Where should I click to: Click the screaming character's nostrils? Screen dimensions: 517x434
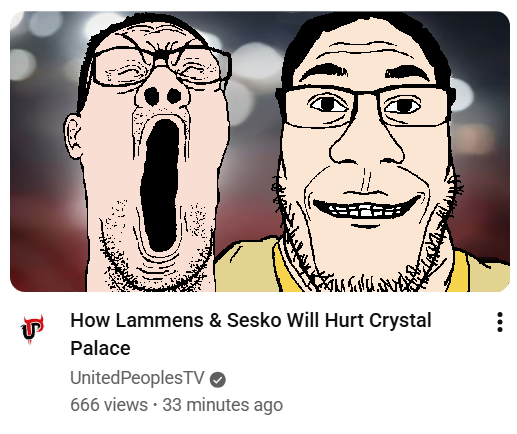pos(163,96)
